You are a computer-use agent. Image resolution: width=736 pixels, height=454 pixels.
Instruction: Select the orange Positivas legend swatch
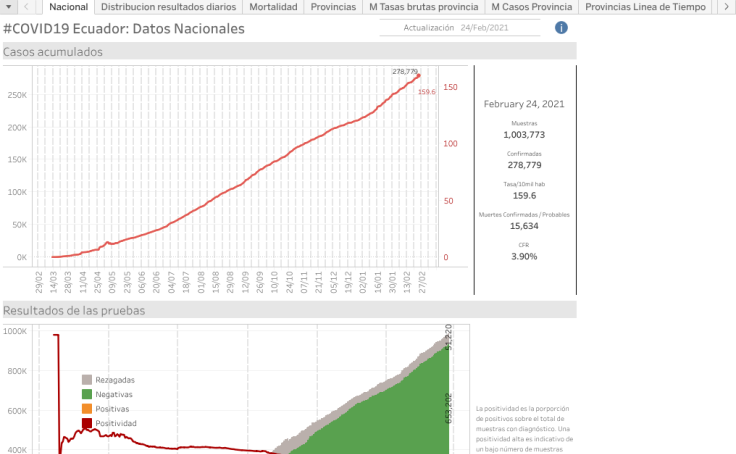click(x=87, y=409)
